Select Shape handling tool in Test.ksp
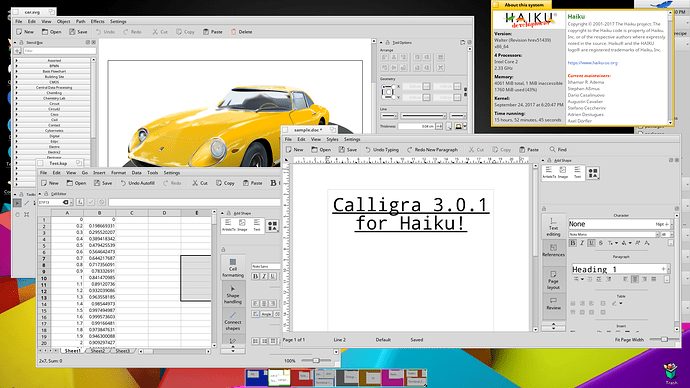Screen dimensions: 690x388 click(233, 295)
